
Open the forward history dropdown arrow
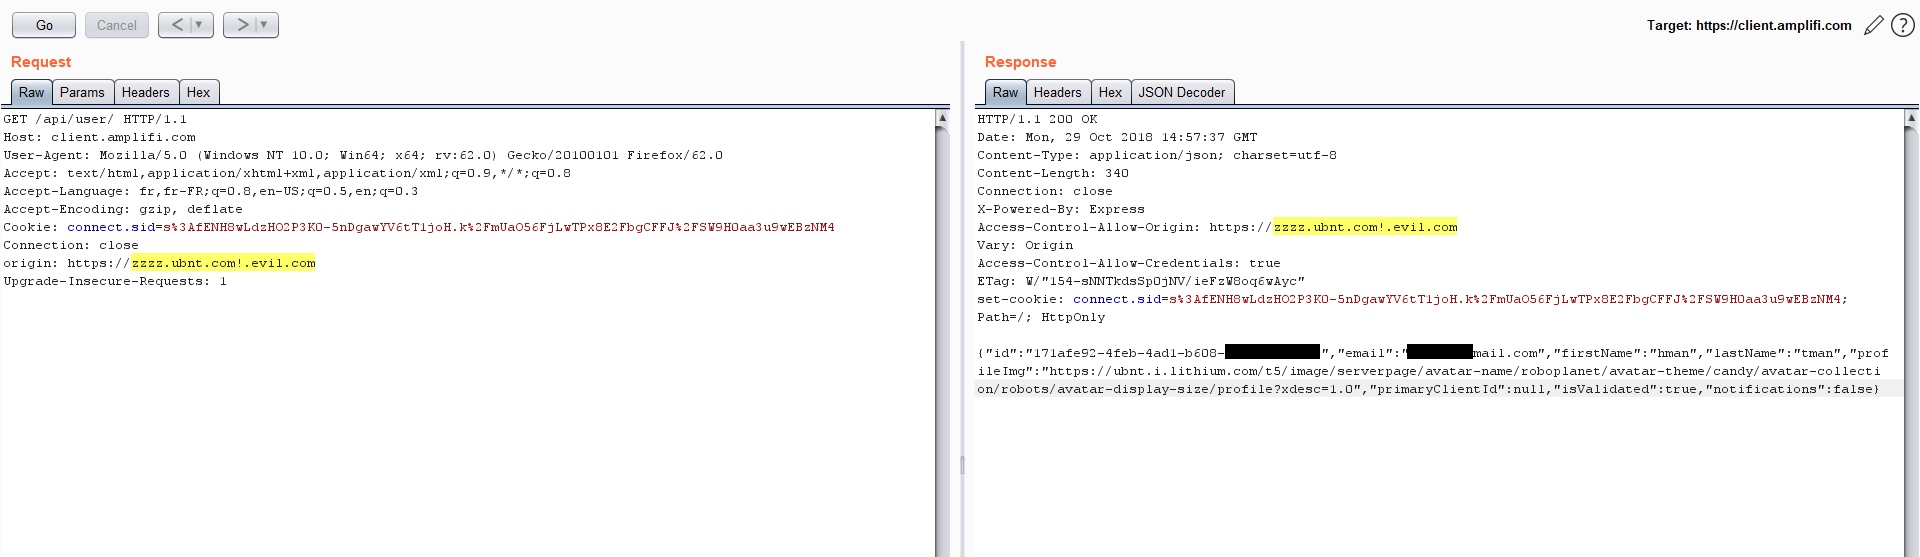pos(265,25)
